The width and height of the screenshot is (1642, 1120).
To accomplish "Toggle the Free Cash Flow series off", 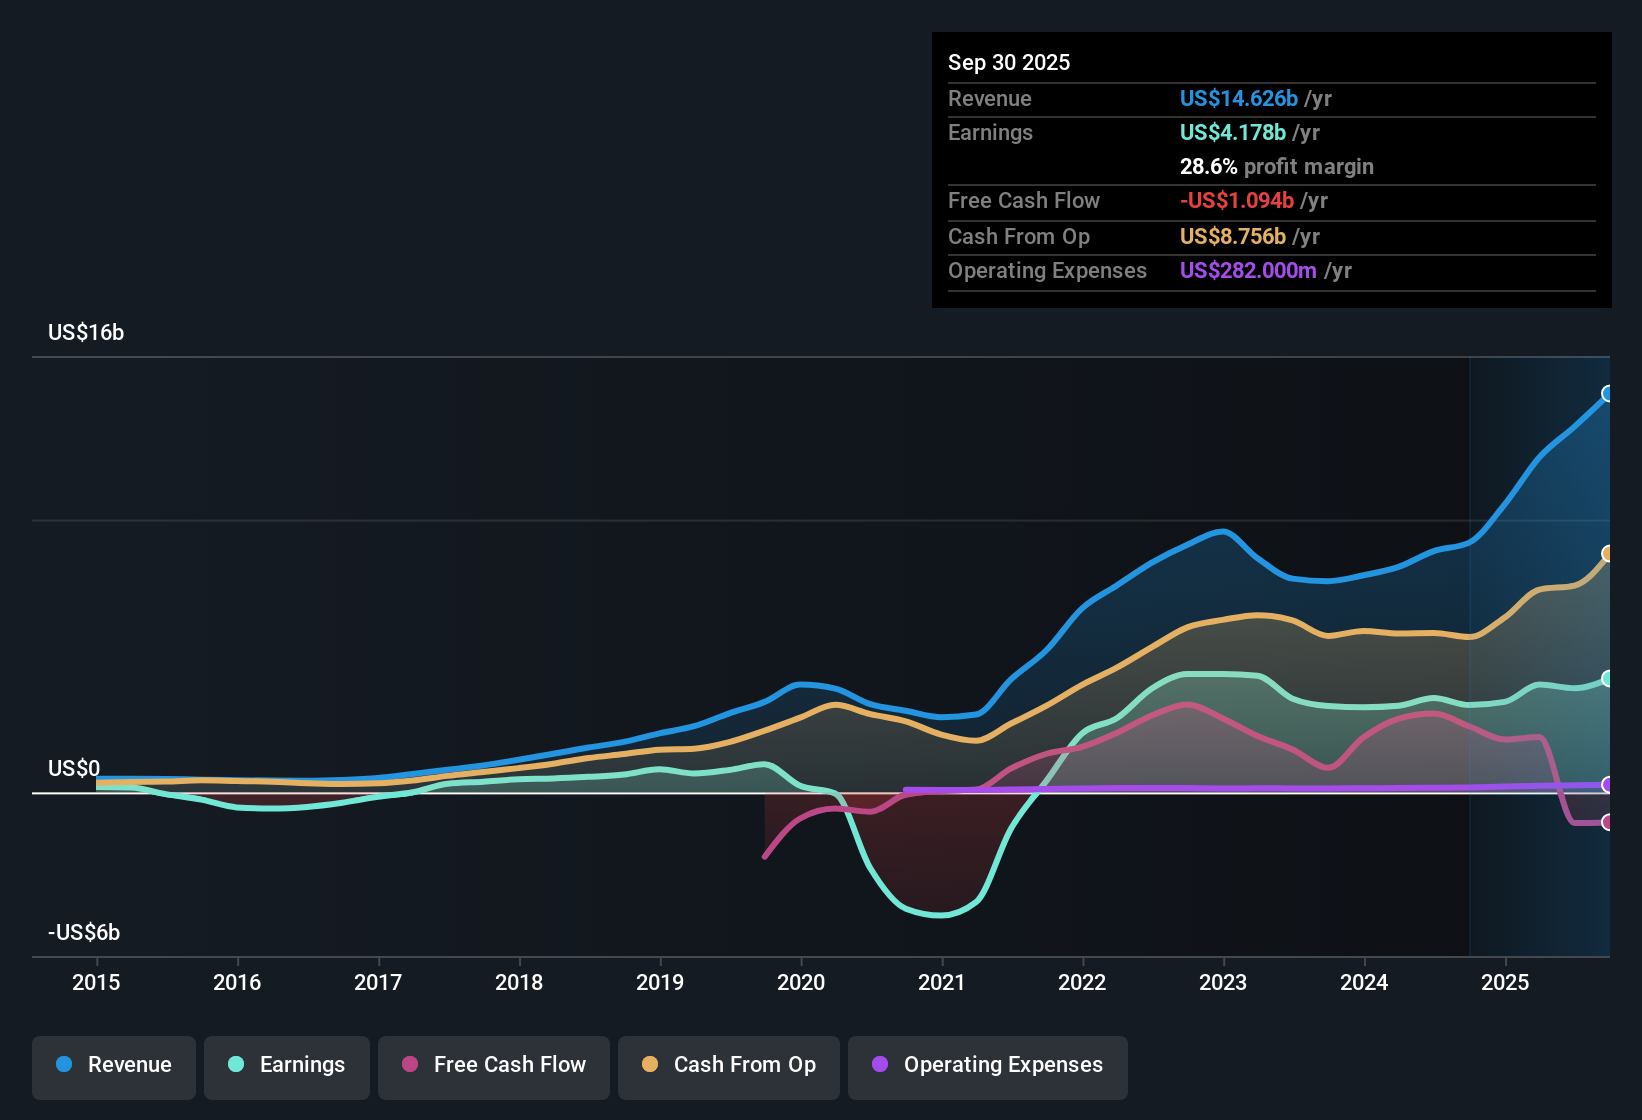I will (x=493, y=1065).
